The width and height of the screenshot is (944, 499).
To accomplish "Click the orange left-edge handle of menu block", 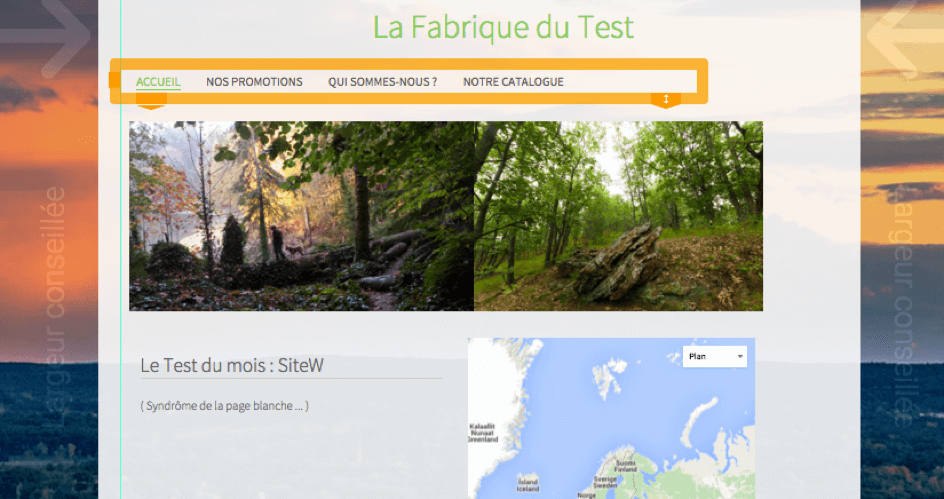I will click(x=116, y=81).
